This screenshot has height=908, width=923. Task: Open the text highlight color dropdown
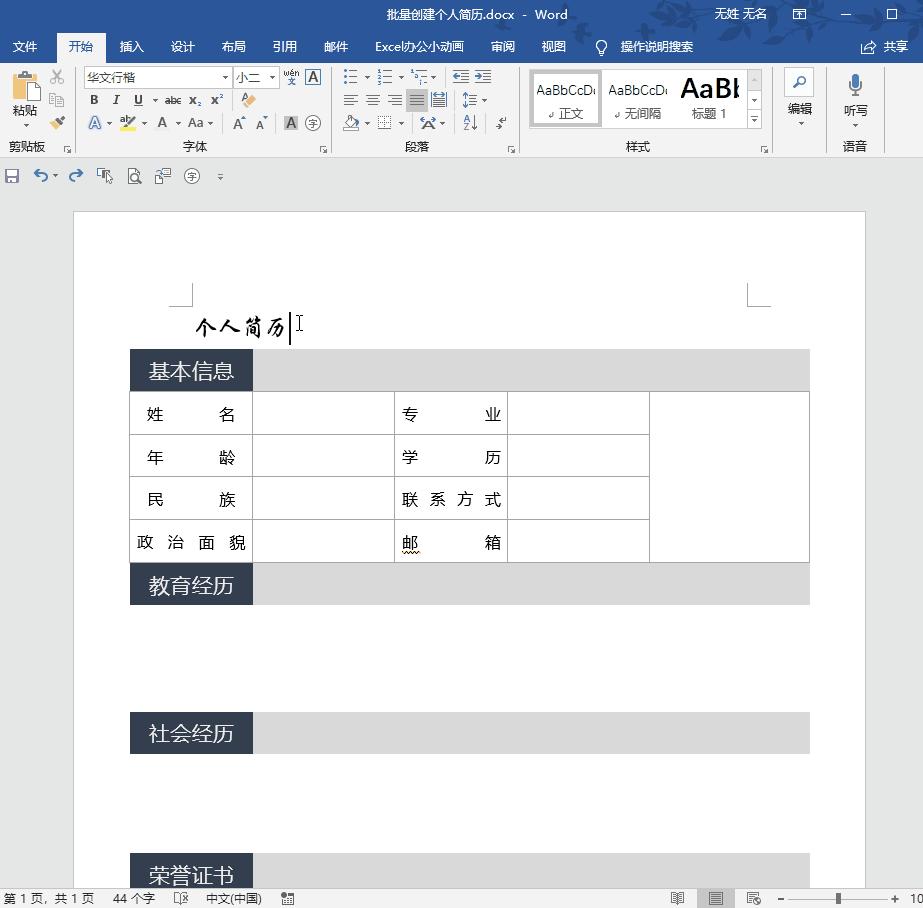point(145,122)
